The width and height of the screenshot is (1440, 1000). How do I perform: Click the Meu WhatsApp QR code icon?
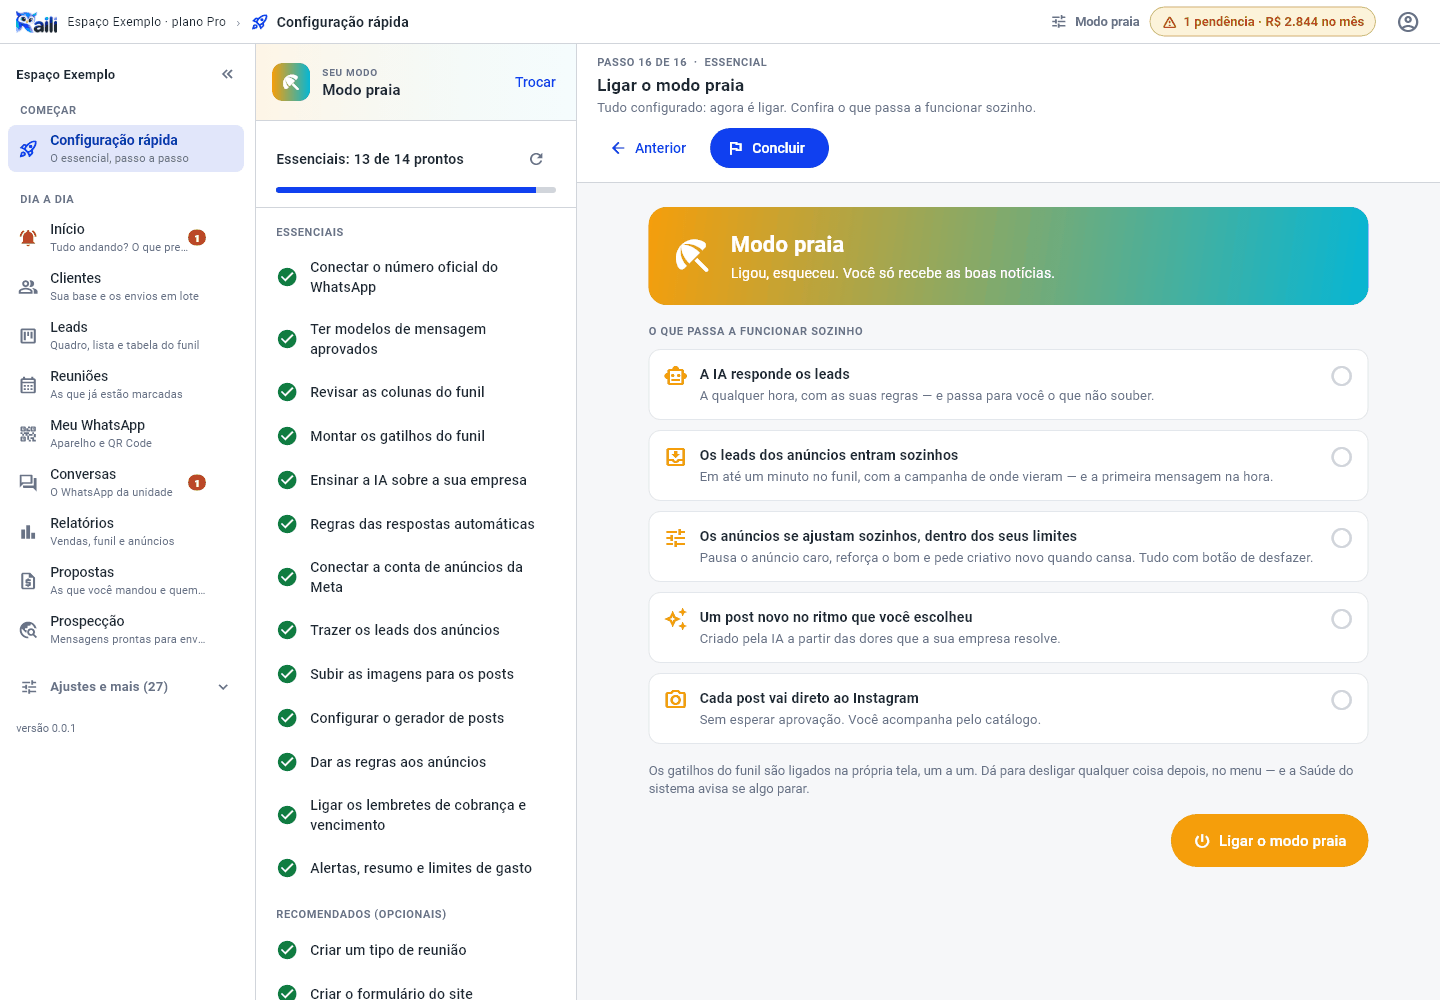pos(28,434)
